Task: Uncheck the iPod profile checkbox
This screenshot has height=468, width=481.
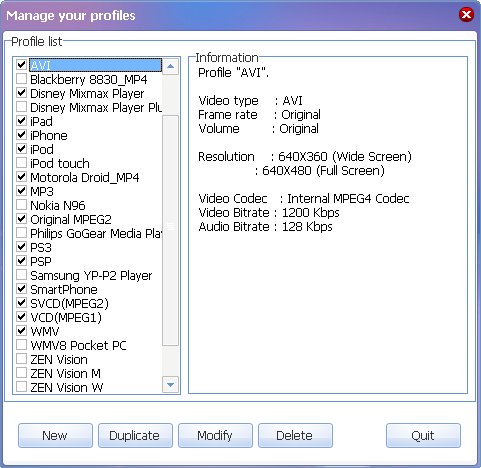Action: pyautogui.click(x=21, y=148)
